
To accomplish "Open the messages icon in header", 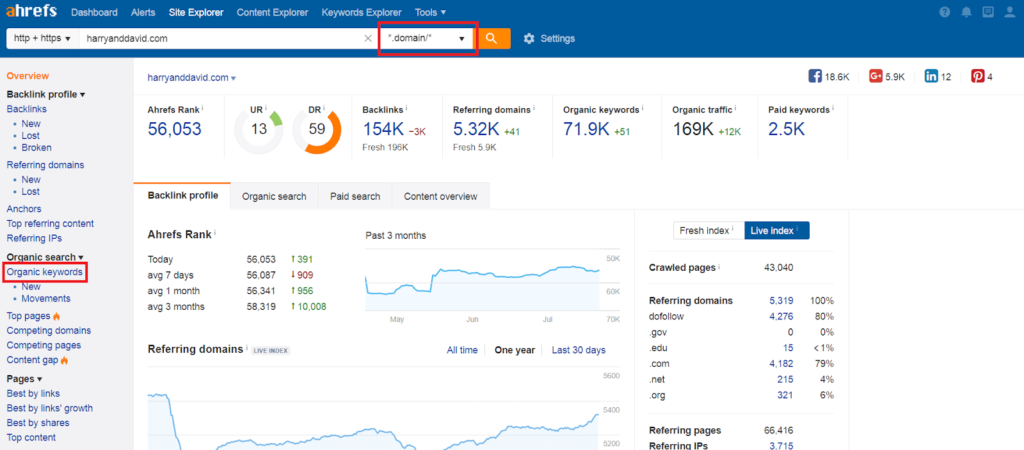I will 988,12.
